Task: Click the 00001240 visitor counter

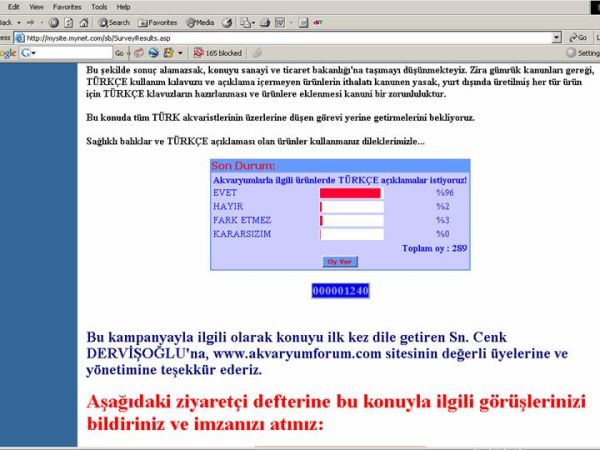Action: tap(341, 291)
